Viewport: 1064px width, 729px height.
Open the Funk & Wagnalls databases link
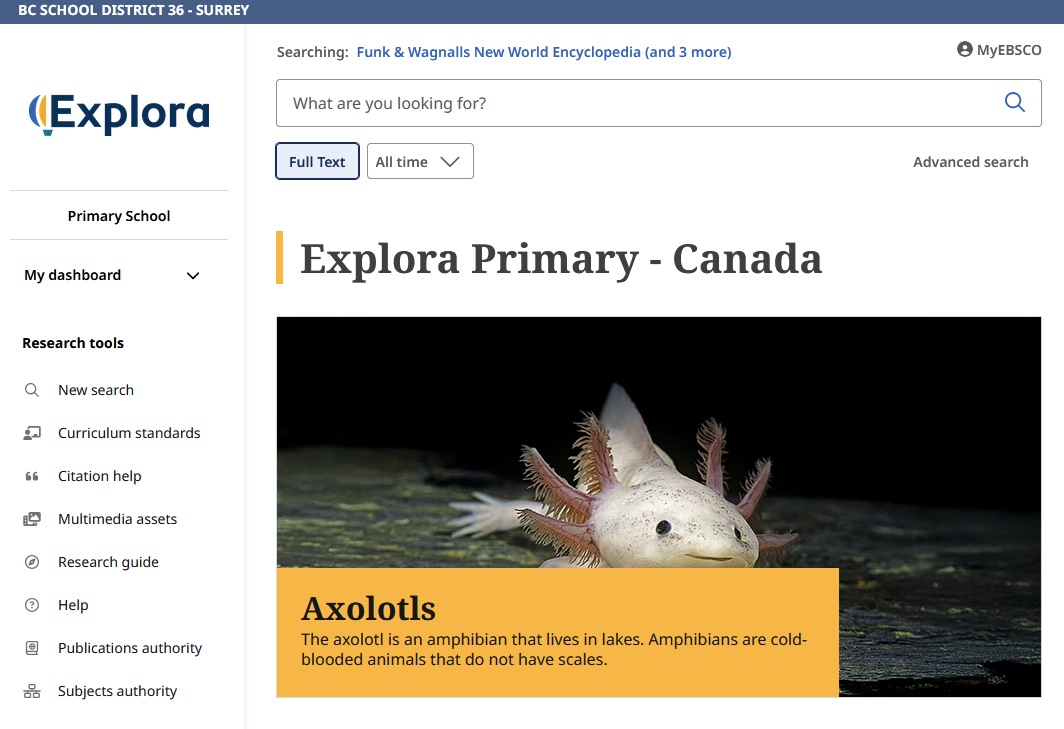(x=544, y=52)
